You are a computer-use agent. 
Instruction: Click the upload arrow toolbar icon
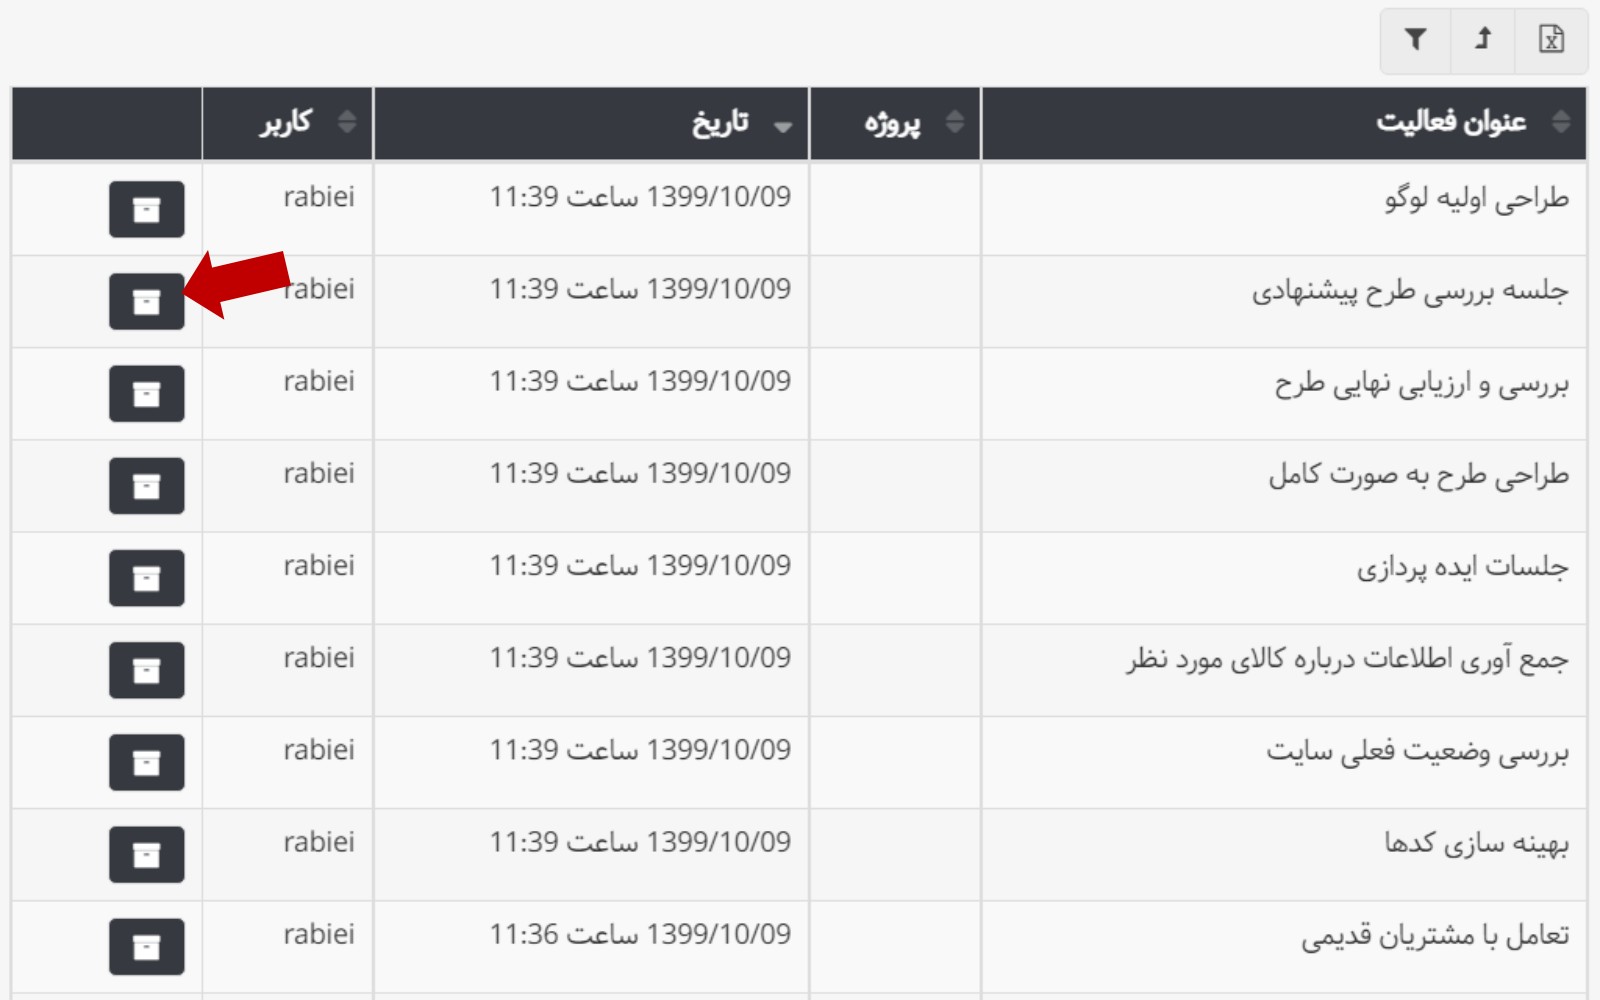pos(1483,40)
